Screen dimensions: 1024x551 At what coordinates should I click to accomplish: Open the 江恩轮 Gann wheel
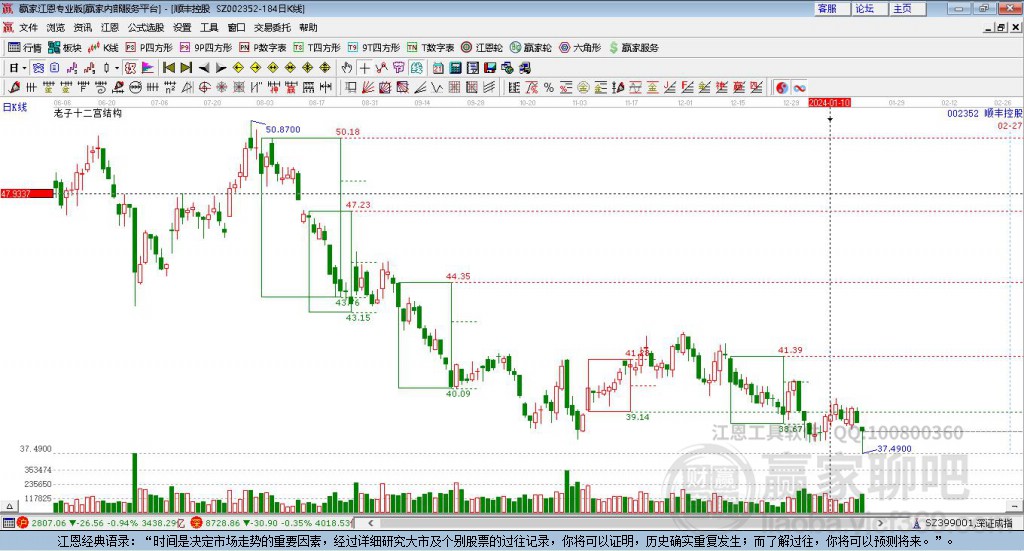pos(482,48)
